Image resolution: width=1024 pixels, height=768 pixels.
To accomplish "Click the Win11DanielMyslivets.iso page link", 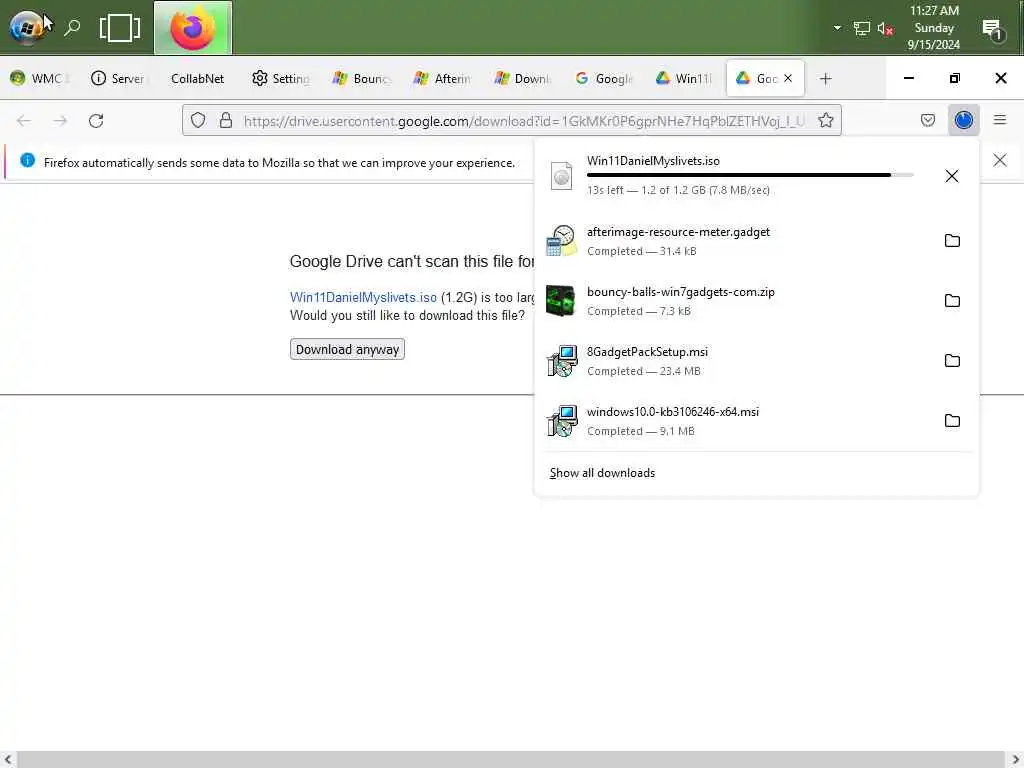I will point(363,297).
